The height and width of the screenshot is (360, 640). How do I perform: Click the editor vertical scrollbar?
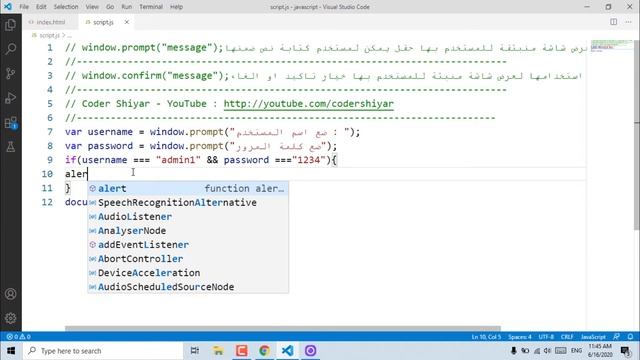(x=637, y=135)
